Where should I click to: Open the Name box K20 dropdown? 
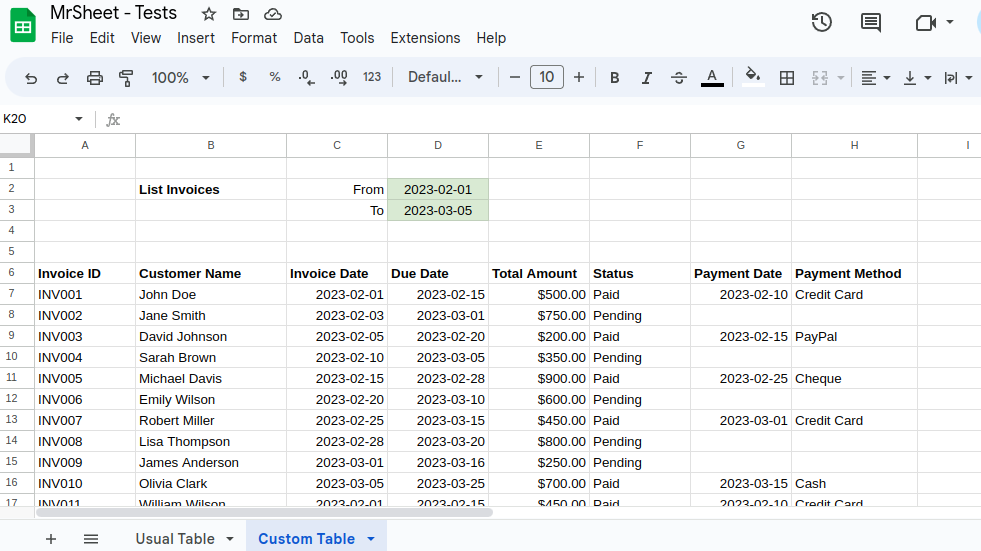(78, 119)
